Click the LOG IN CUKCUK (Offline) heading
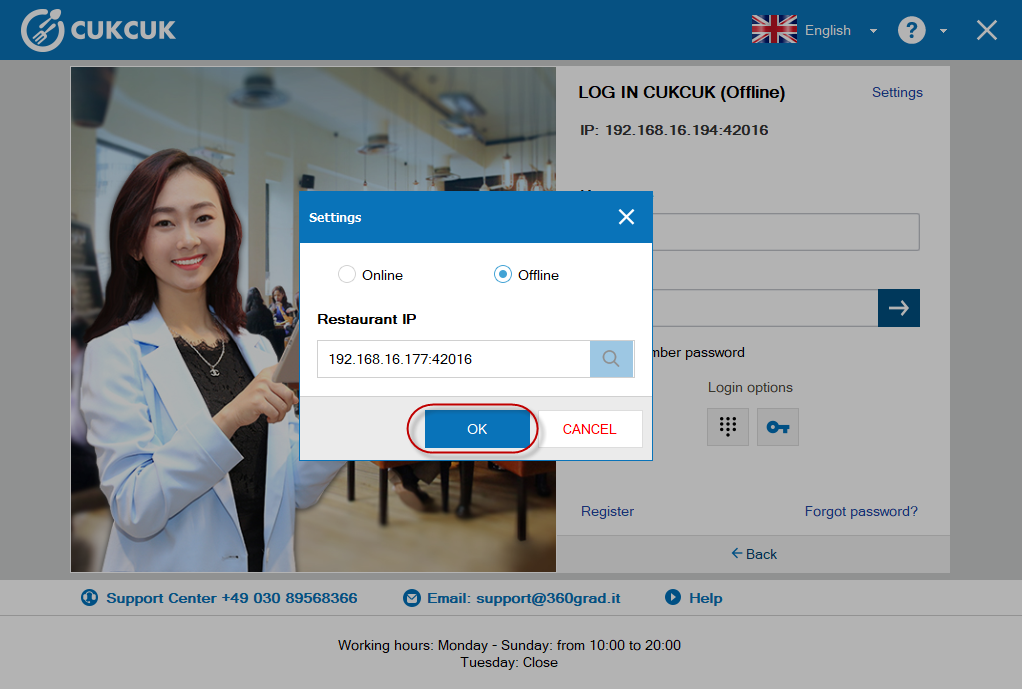Viewport: 1022px width, 689px height. 682,93
